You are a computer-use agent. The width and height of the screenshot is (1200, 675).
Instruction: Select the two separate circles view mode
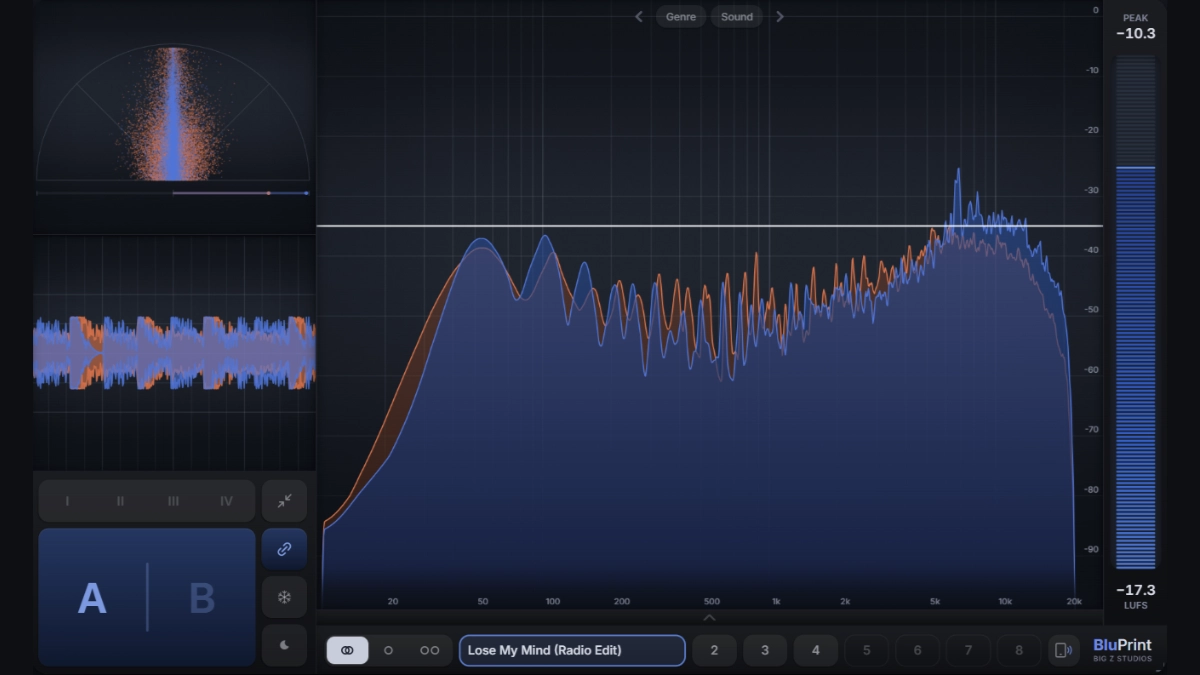(429, 650)
